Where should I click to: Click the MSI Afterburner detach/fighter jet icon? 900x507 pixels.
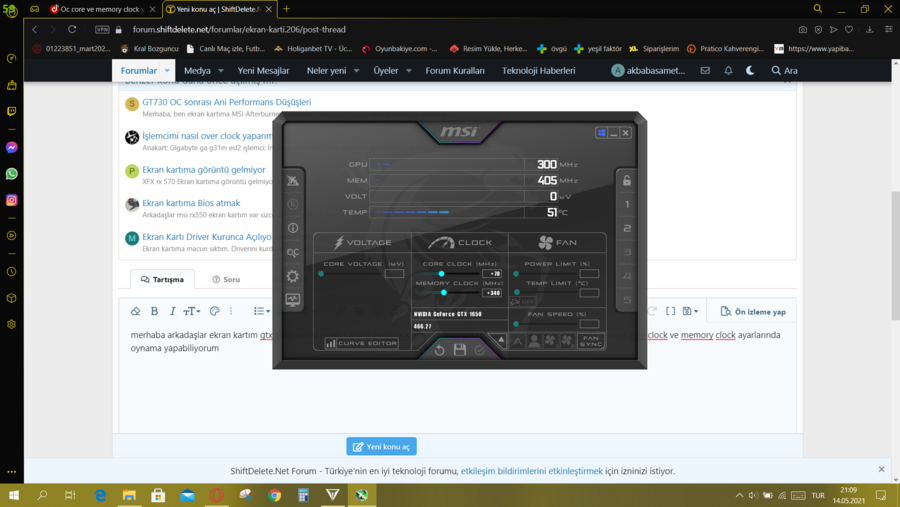(x=293, y=180)
